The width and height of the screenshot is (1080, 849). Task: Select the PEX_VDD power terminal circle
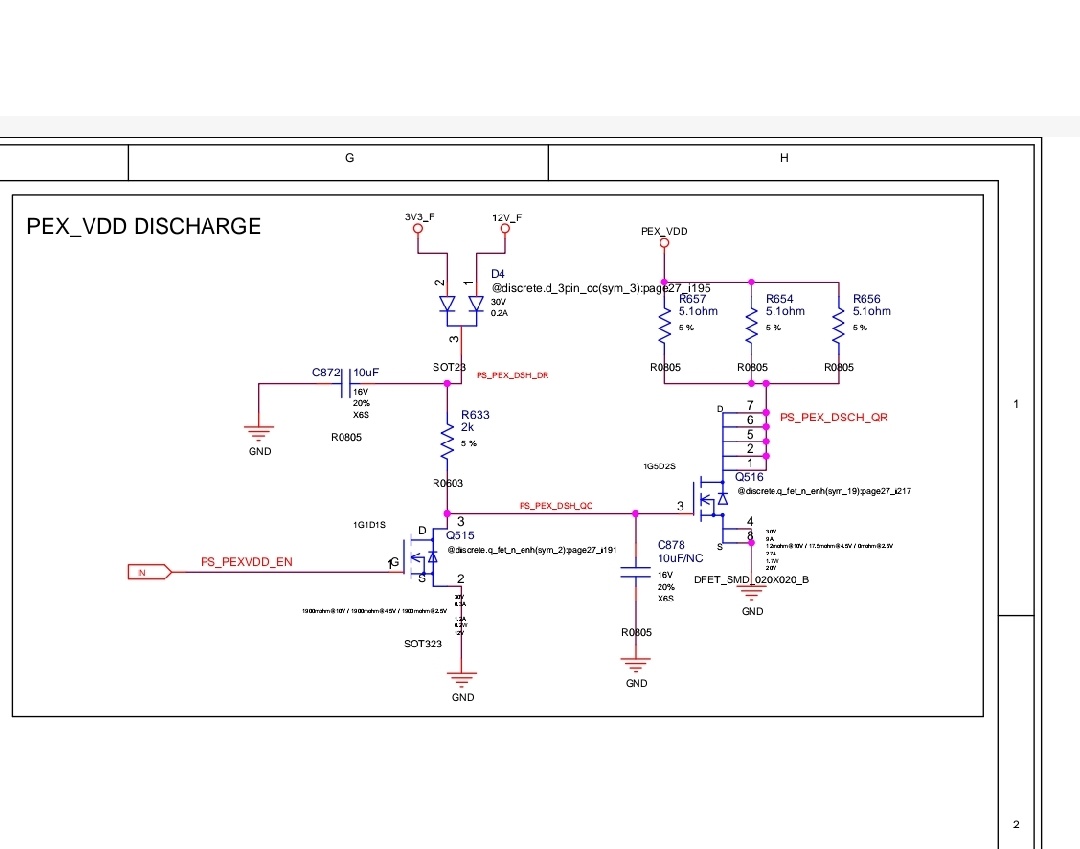coord(663,243)
